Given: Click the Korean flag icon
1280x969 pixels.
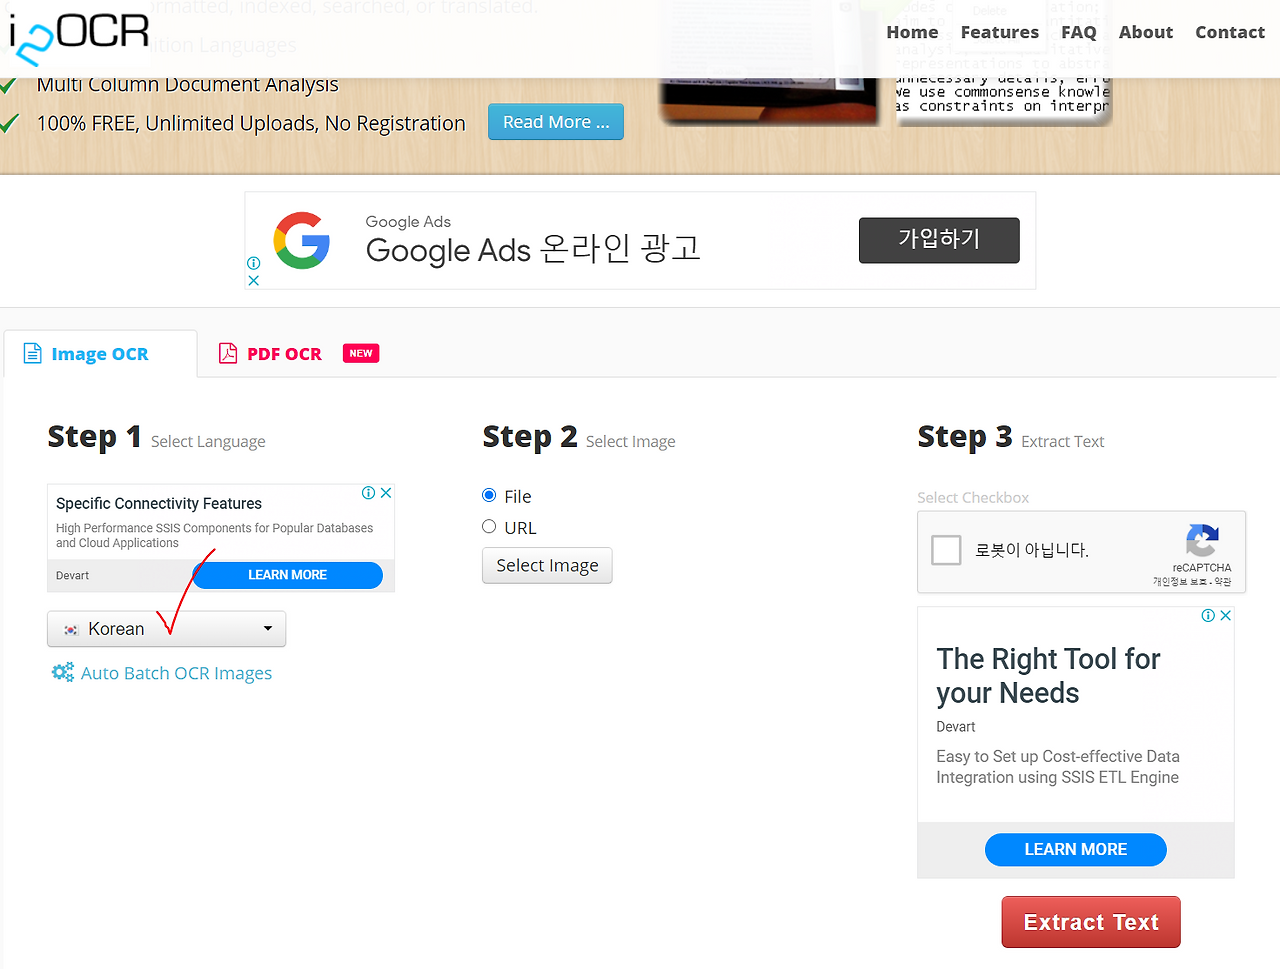Looking at the screenshot, I should tap(71, 630).
